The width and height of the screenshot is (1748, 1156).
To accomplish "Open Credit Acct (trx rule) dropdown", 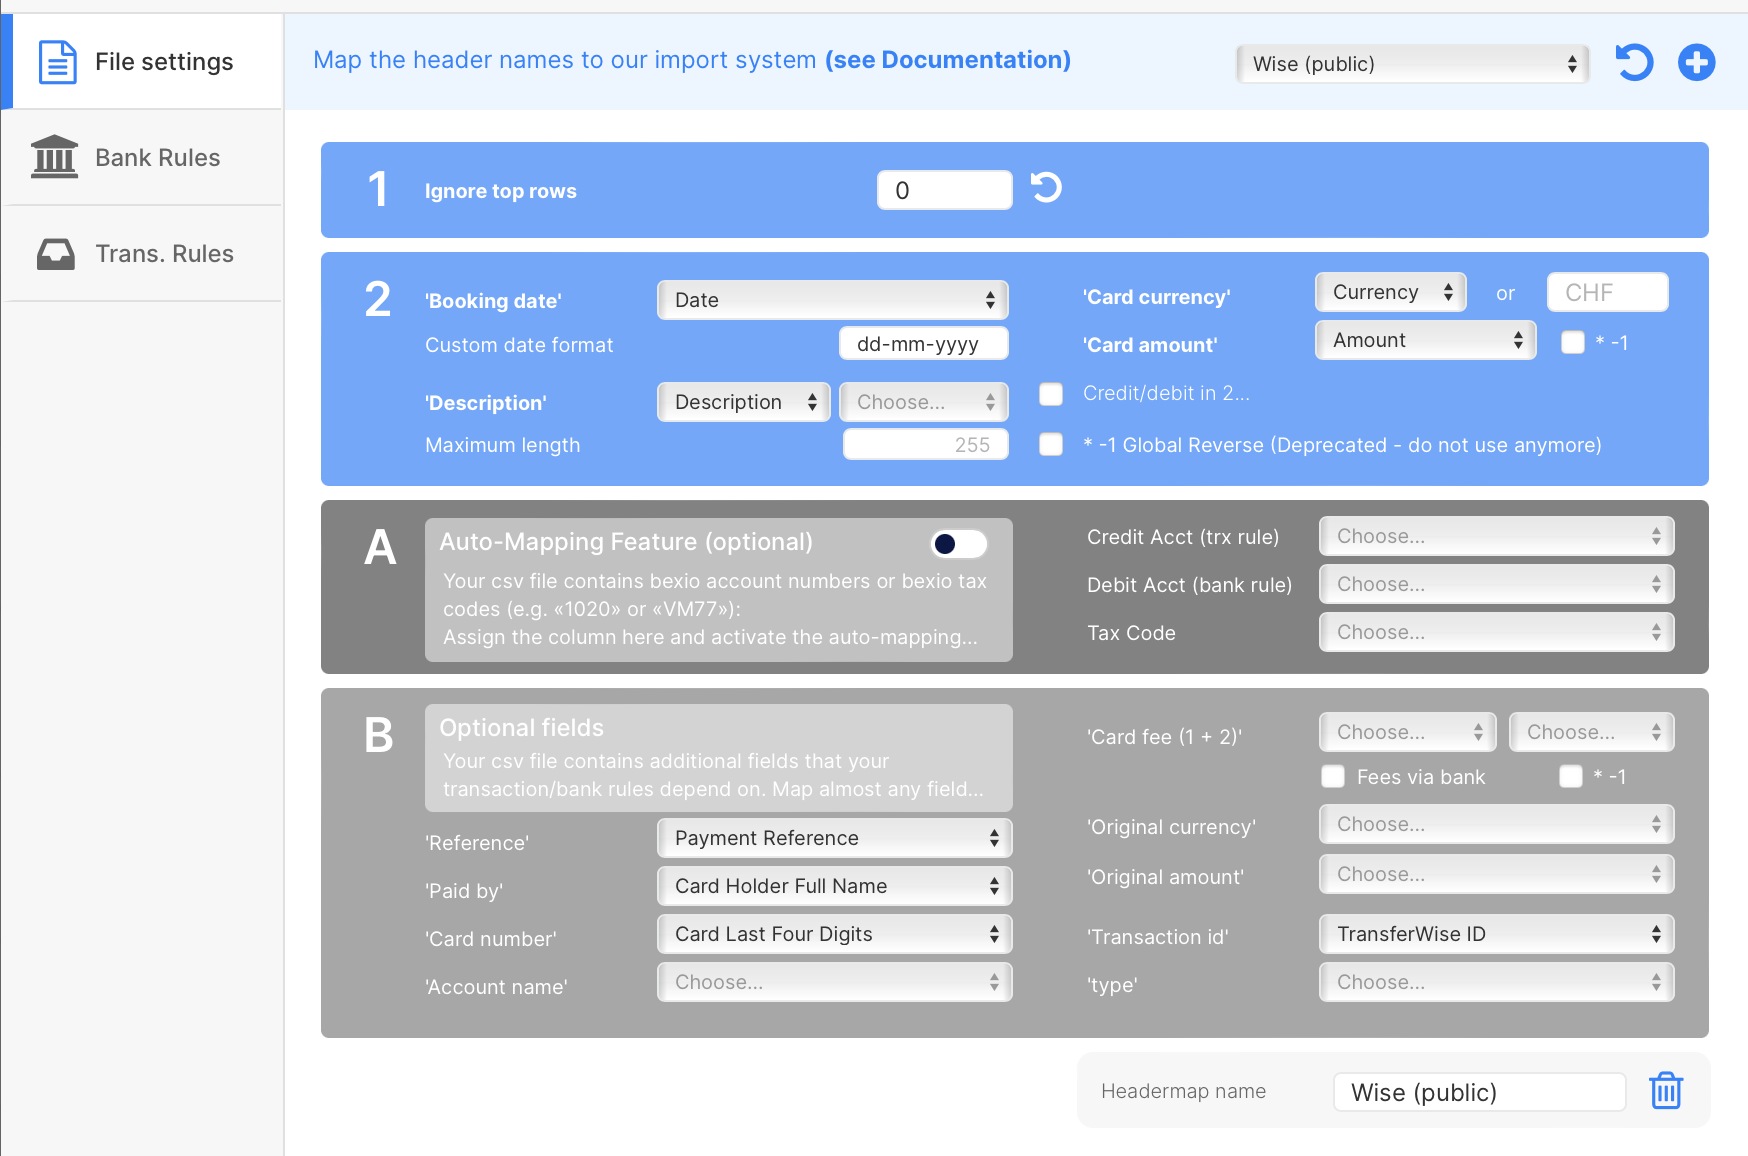I will pos(1496,536).
